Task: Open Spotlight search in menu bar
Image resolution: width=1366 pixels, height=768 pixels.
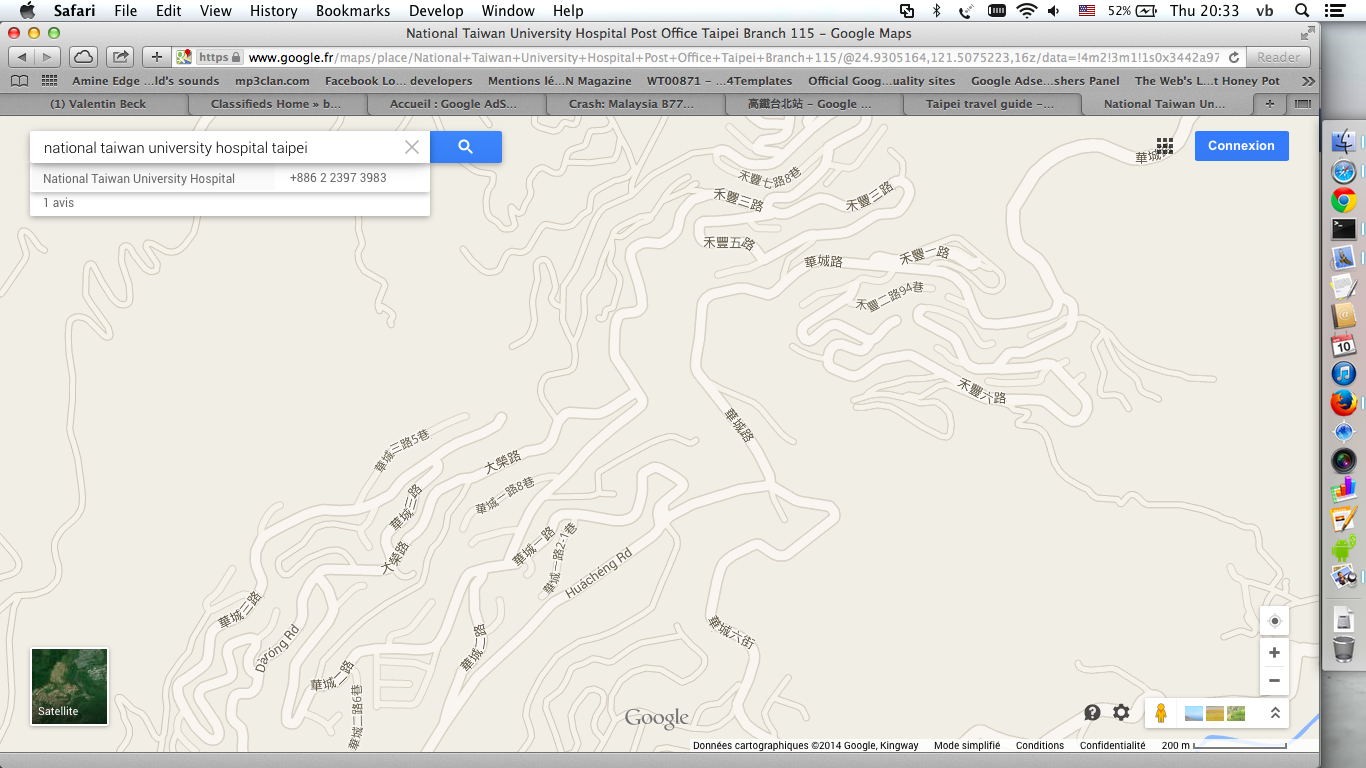Action: (x=1301, y=11)
